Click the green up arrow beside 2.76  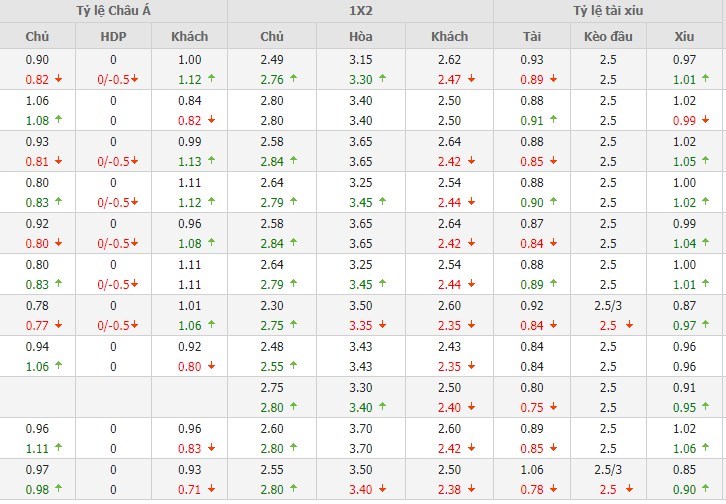(295, 78)
